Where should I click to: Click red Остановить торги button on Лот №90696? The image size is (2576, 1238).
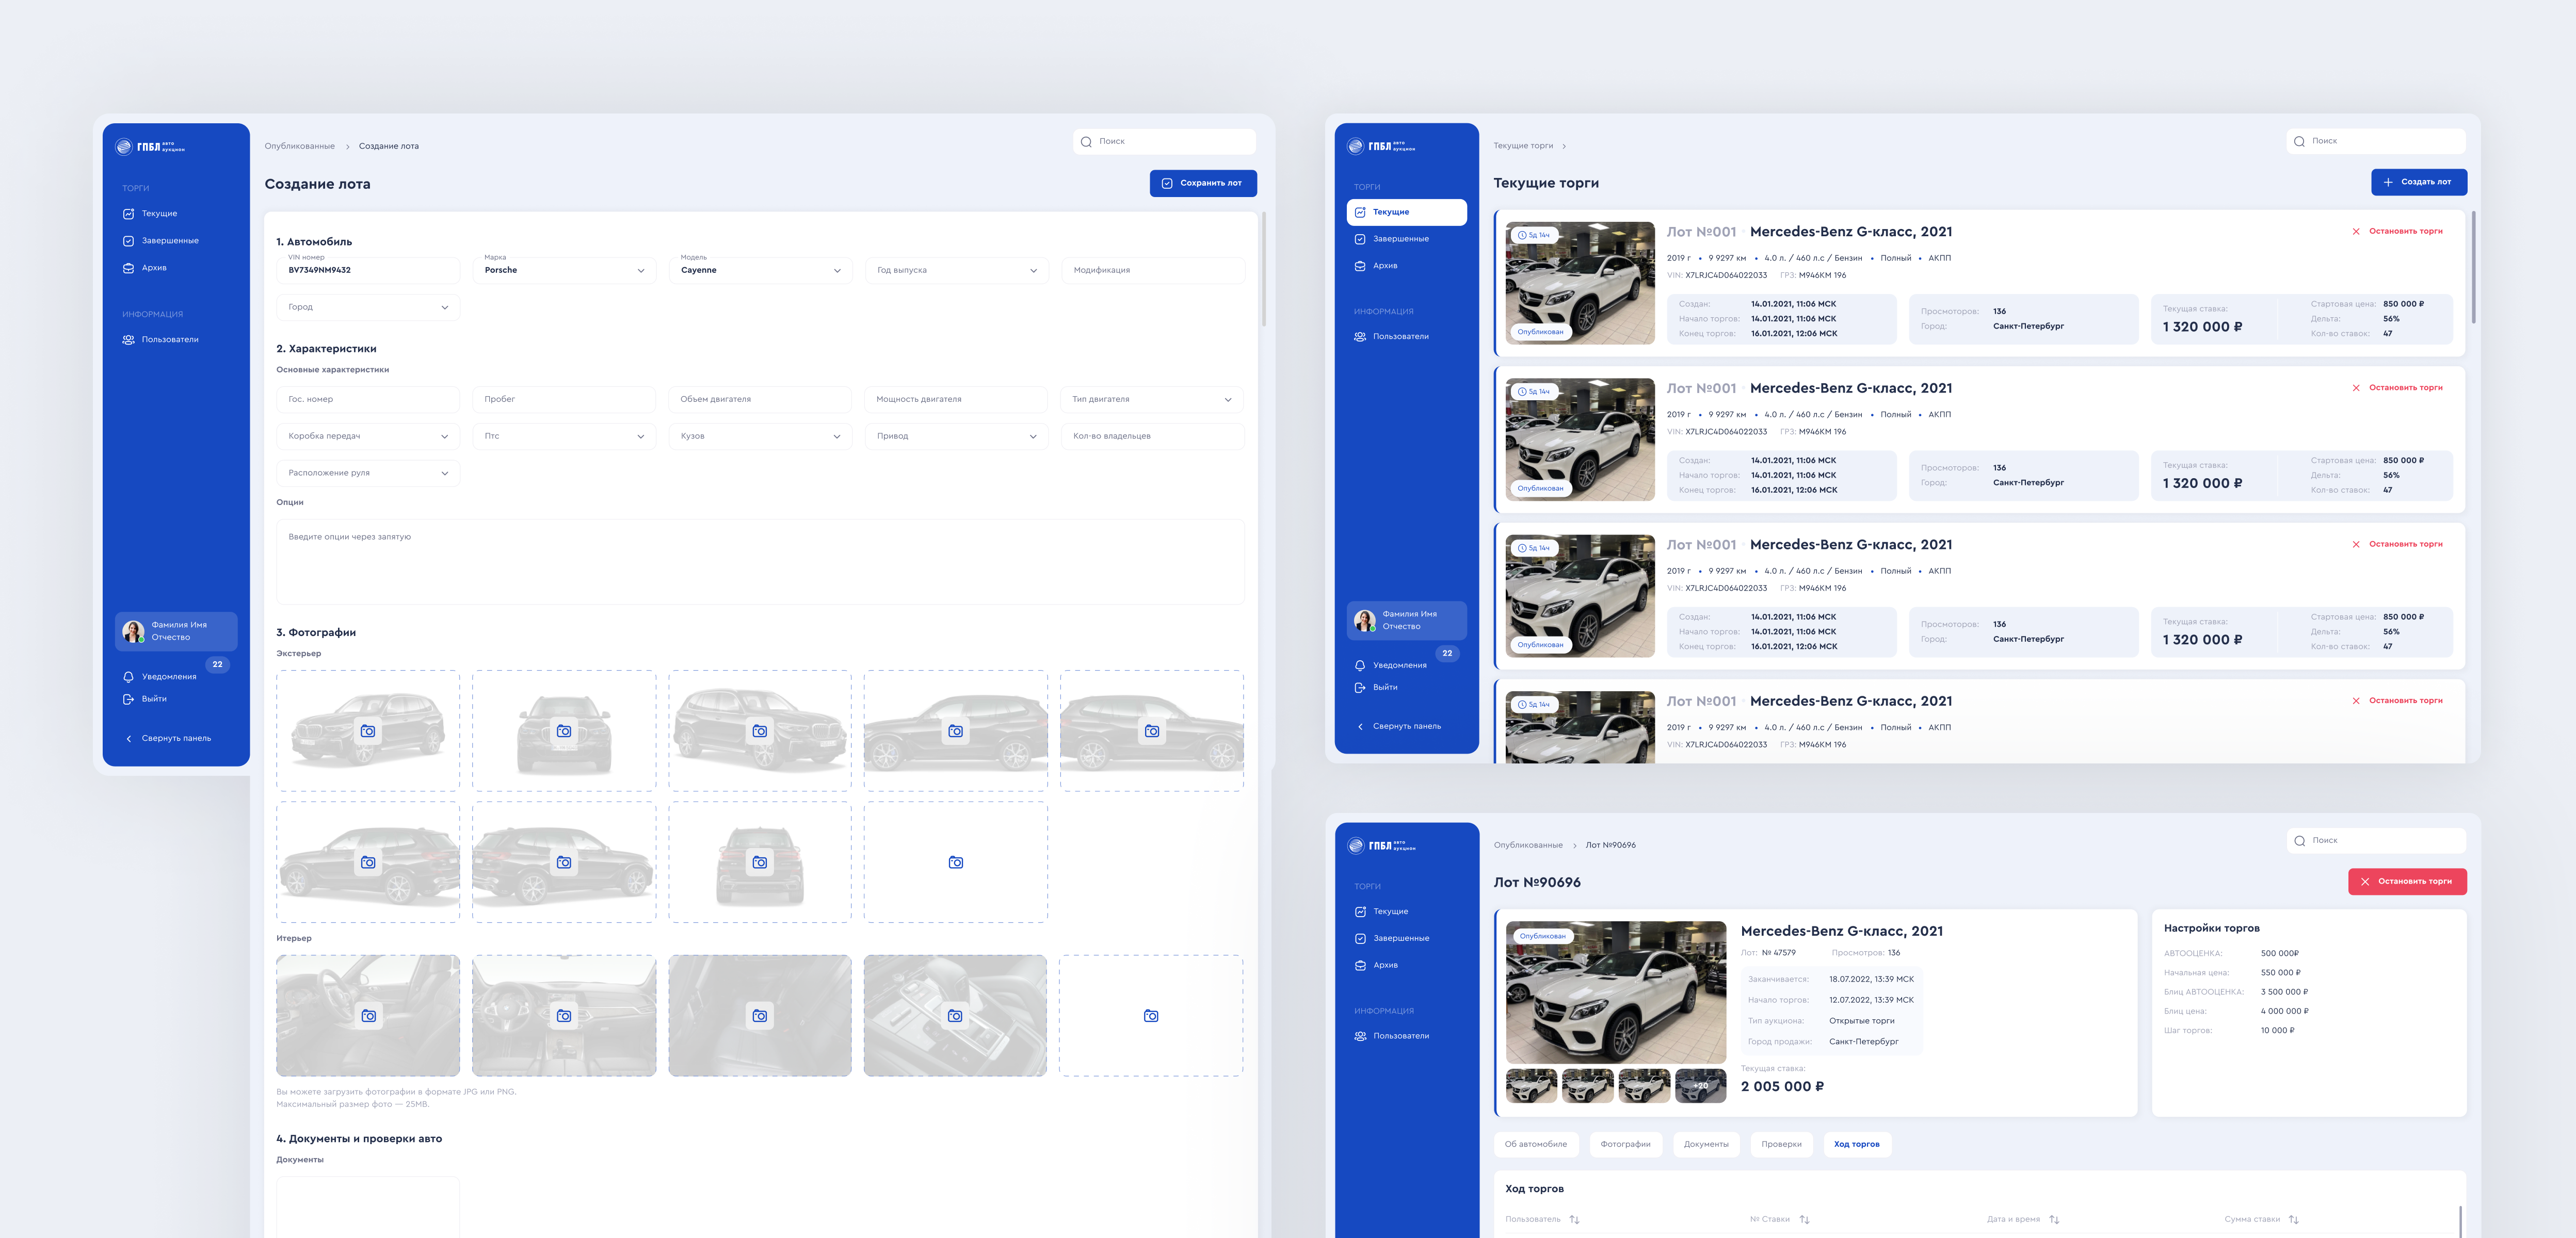coord(2407,882)
